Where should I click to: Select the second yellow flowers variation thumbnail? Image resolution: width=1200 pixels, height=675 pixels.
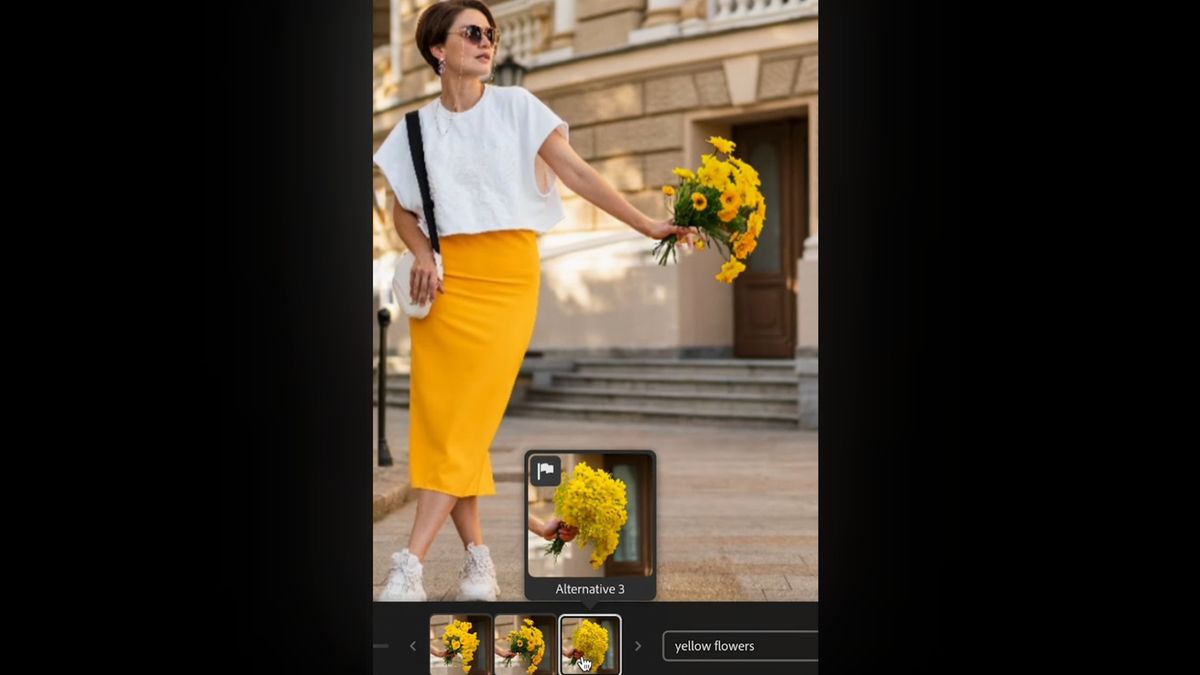click(x=525, y=645)
